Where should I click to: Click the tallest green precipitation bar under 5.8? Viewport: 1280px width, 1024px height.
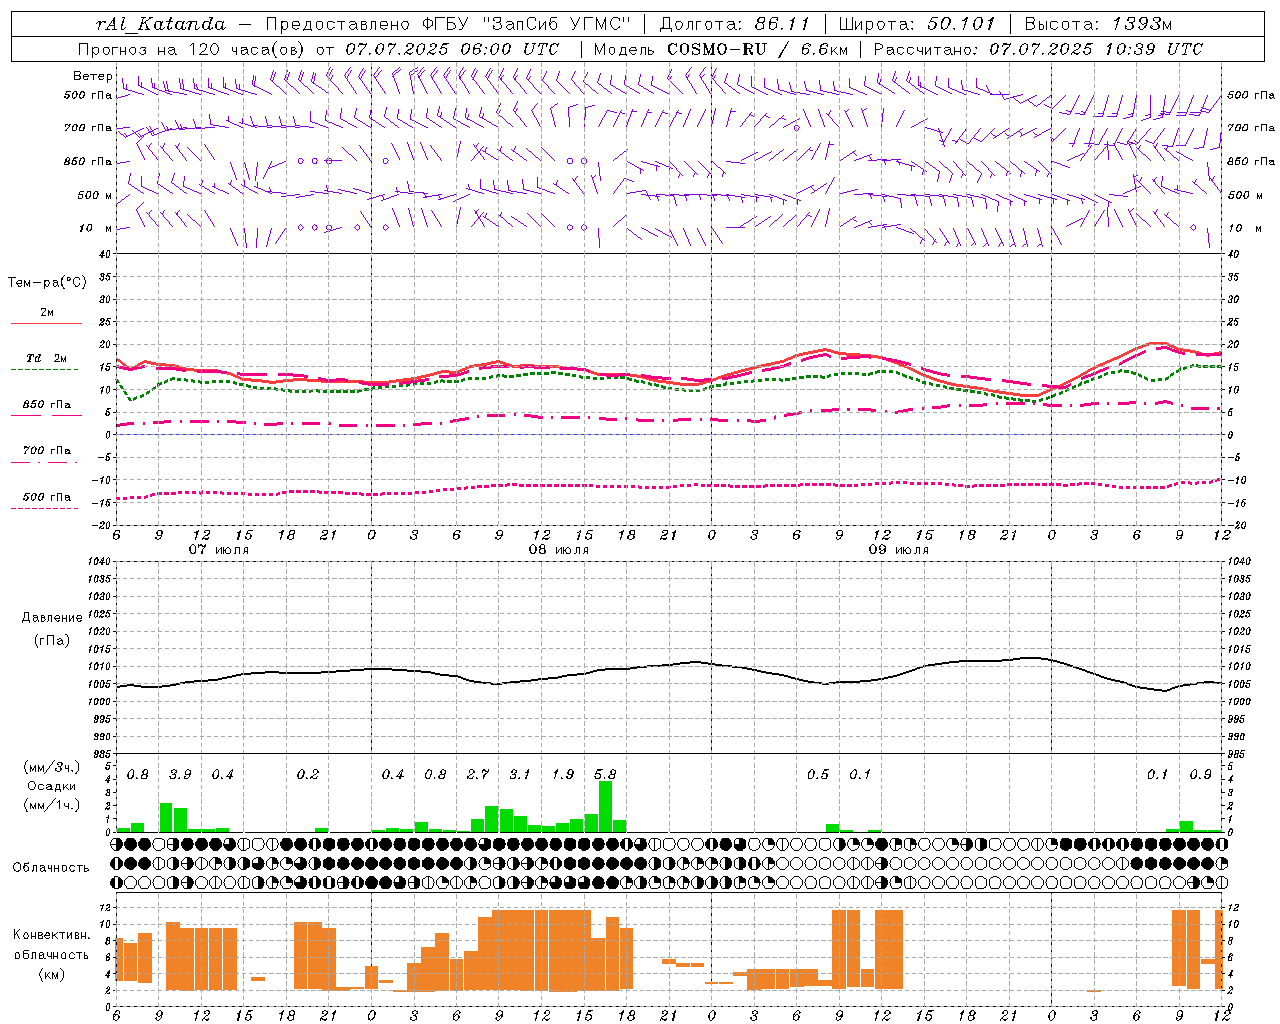tap(605, 807)
